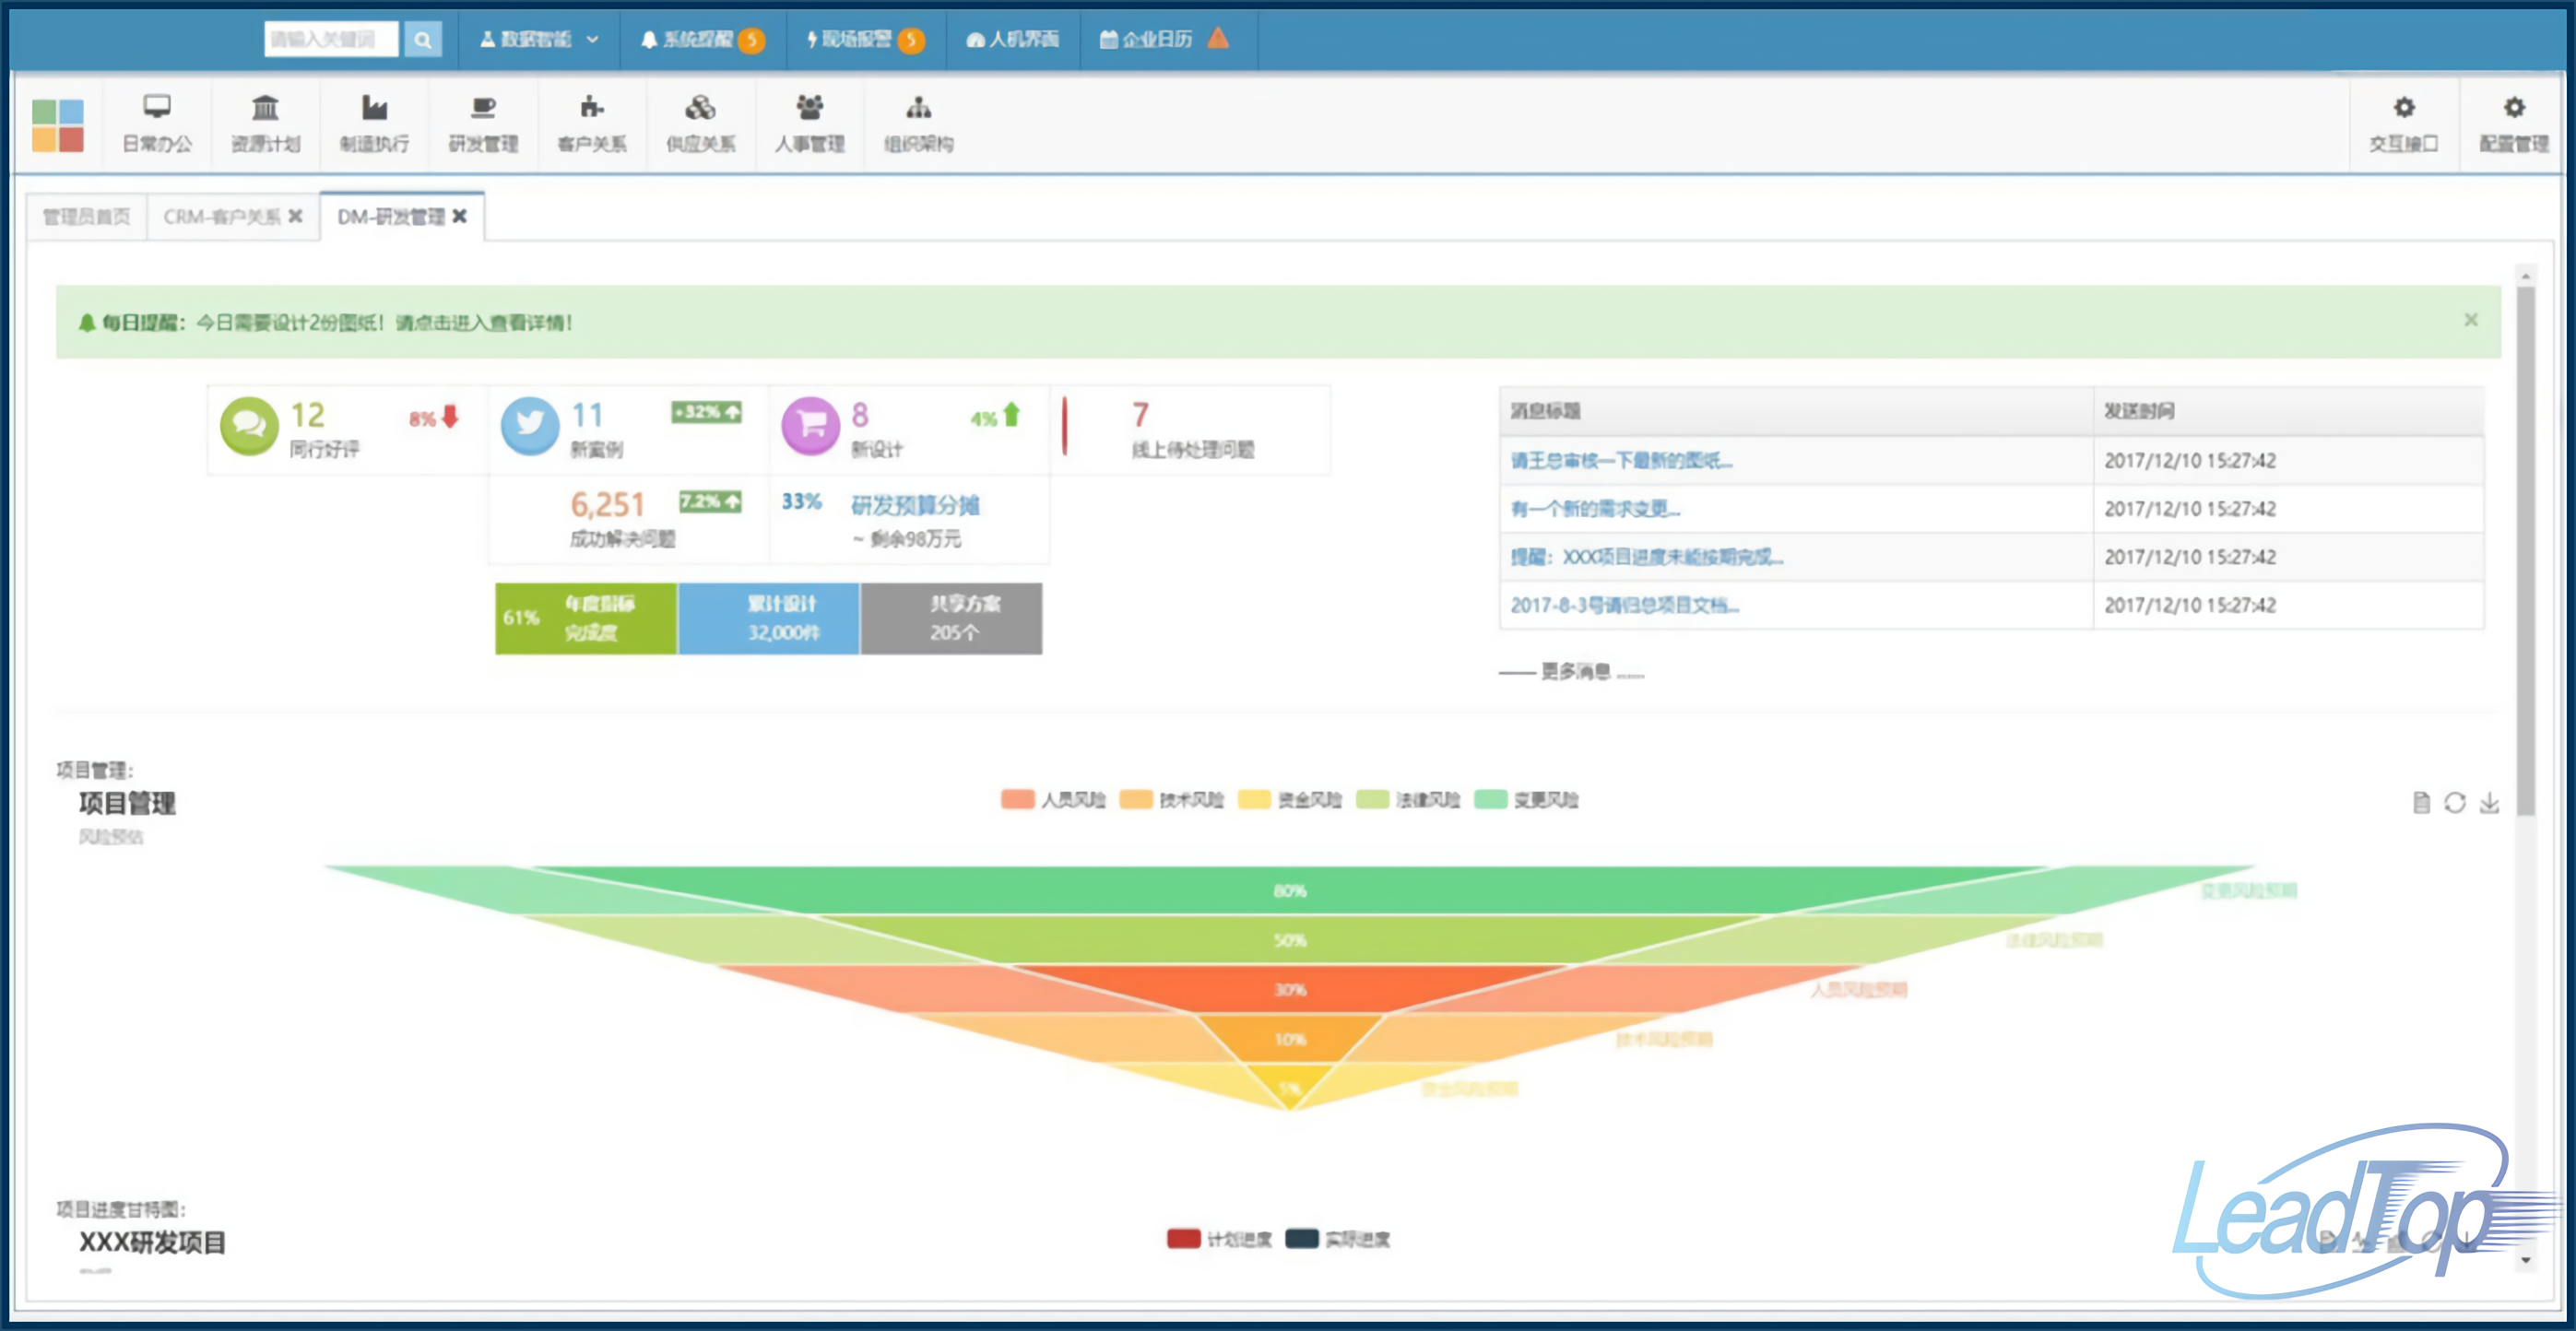Screen dimensions: 2576x1331
Task: Open 系统提醒 notifications bell
Action: point(703,40)
